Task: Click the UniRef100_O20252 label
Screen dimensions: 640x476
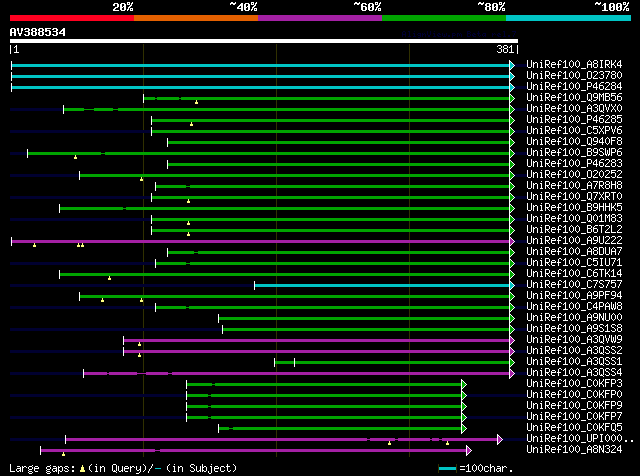Action: (574, 175)
